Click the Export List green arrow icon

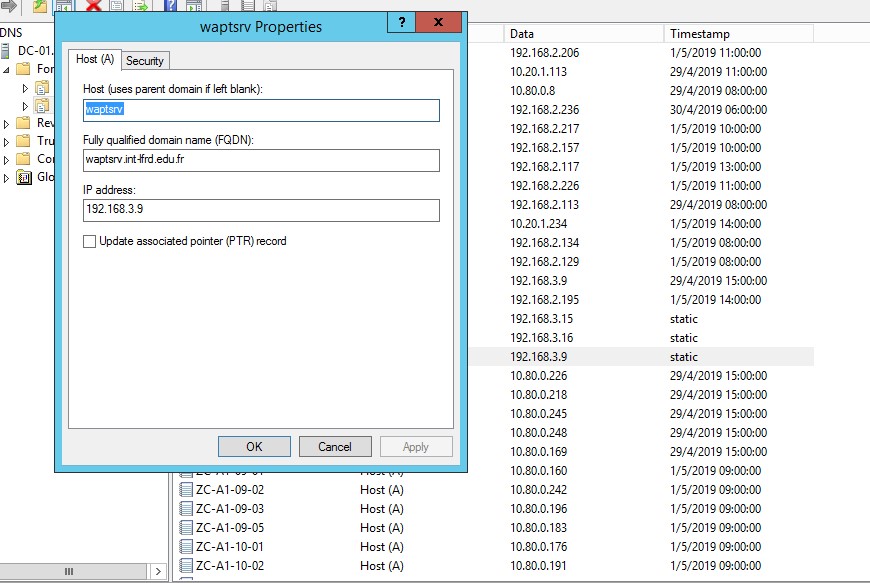click(x=139, y=6)
